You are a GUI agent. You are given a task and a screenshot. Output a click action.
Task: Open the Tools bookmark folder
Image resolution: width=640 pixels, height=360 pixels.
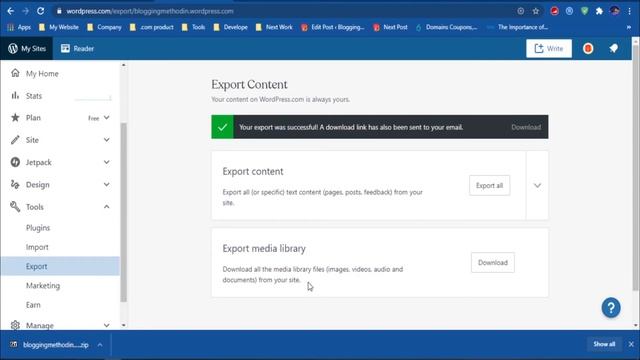tap(193, 27)
